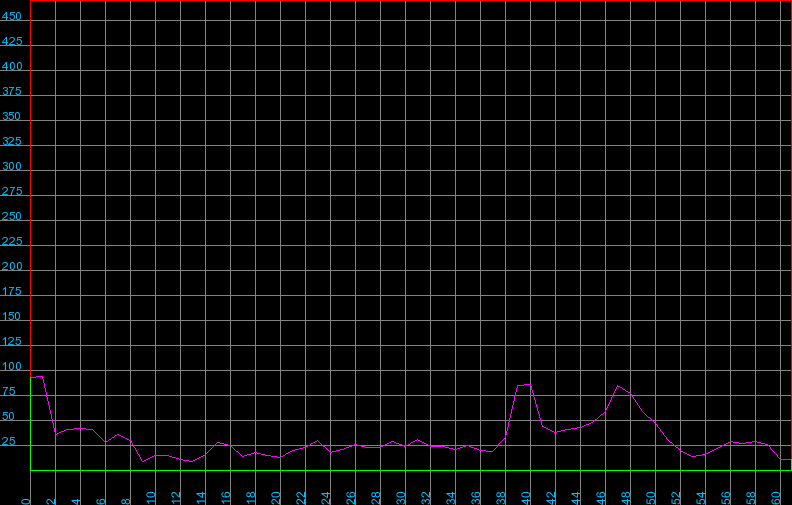This screenshot has height=505, width=792.
Task: Select the 22 value on the X axis
Action: pyautogui.click(x=301, y=497)
